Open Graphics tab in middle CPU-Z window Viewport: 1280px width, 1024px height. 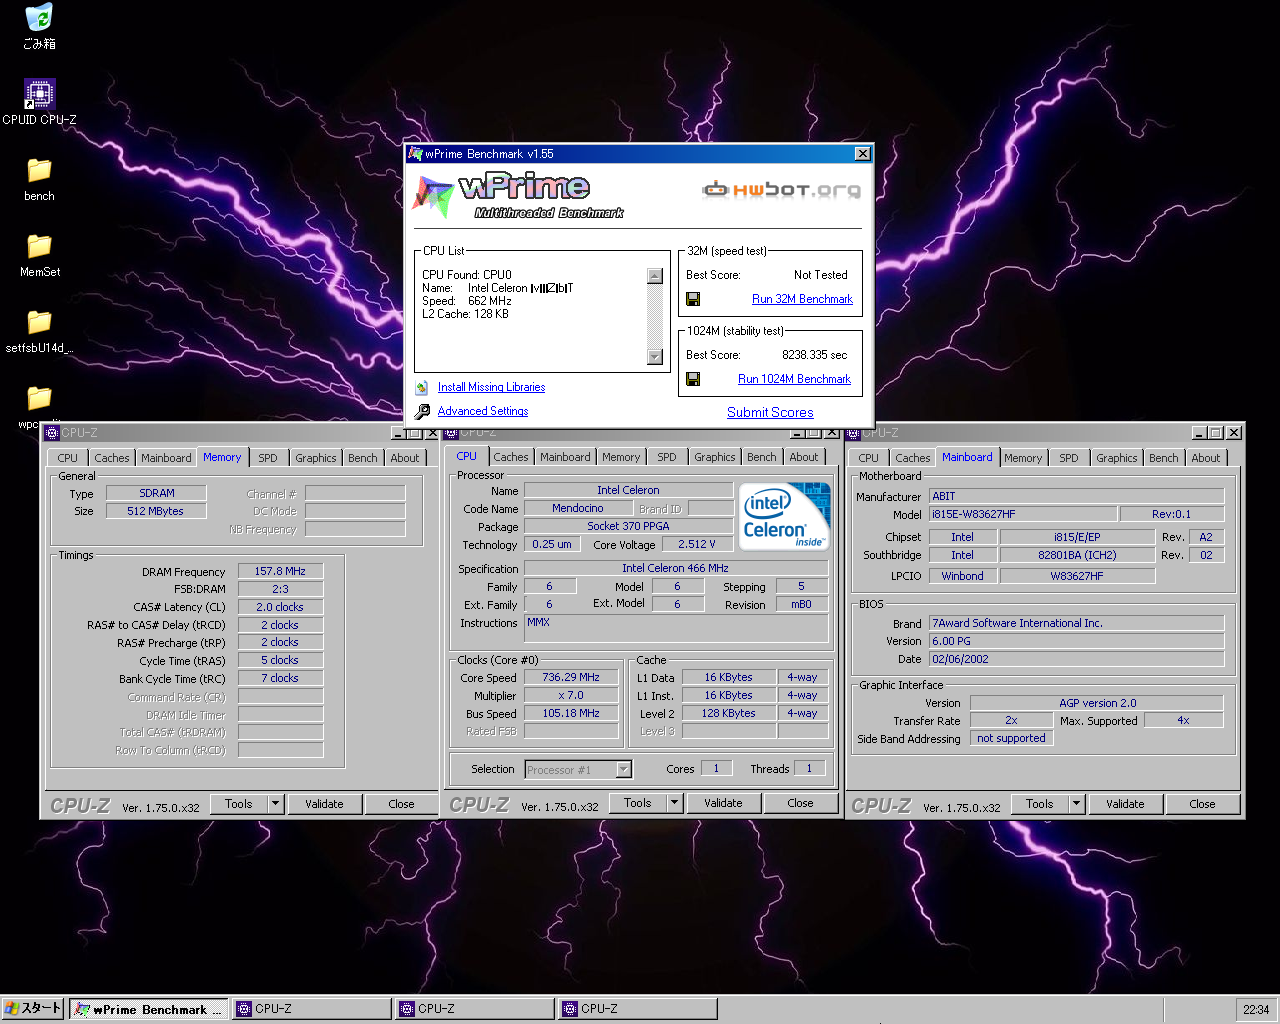pos(715,457)
